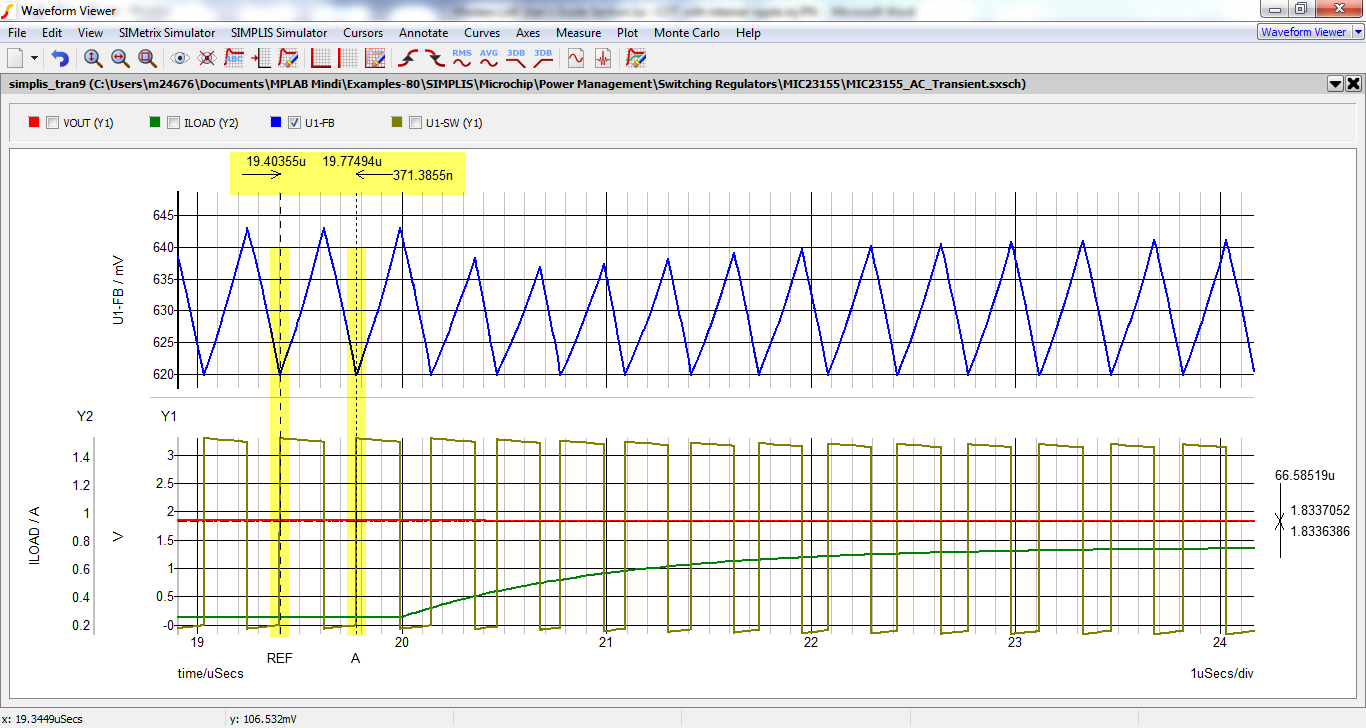Open the File menu

pos(17,33)
